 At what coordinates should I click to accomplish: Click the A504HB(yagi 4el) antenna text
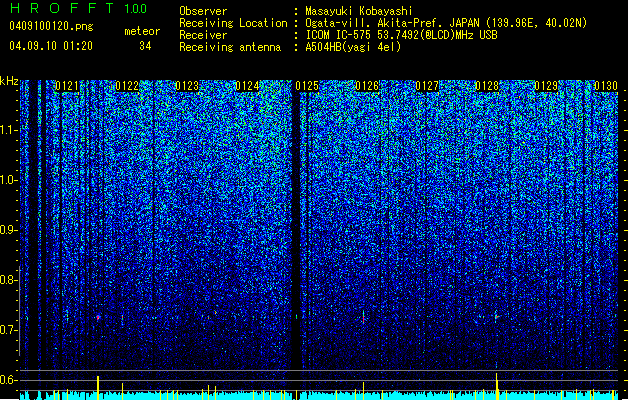(x=353, y=47)
